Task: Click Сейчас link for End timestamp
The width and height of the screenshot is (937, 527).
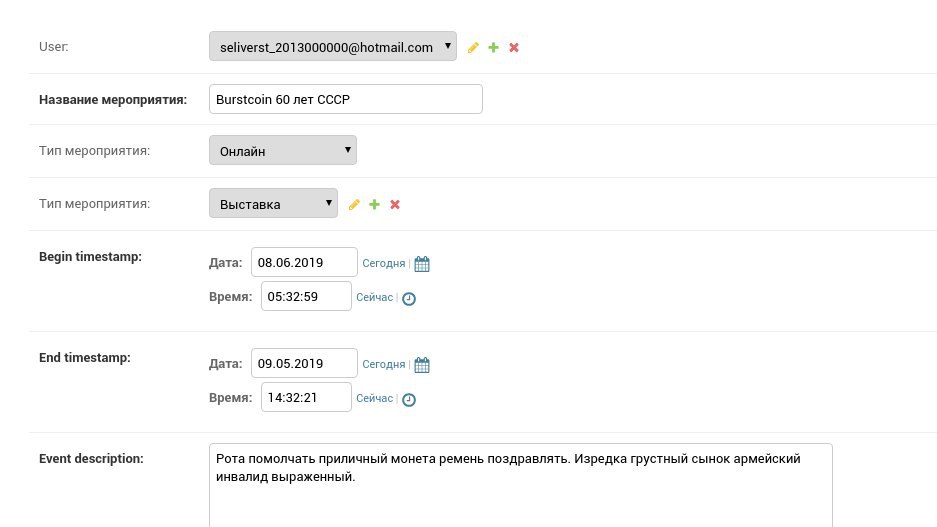Action: click(x=374, y=398)
